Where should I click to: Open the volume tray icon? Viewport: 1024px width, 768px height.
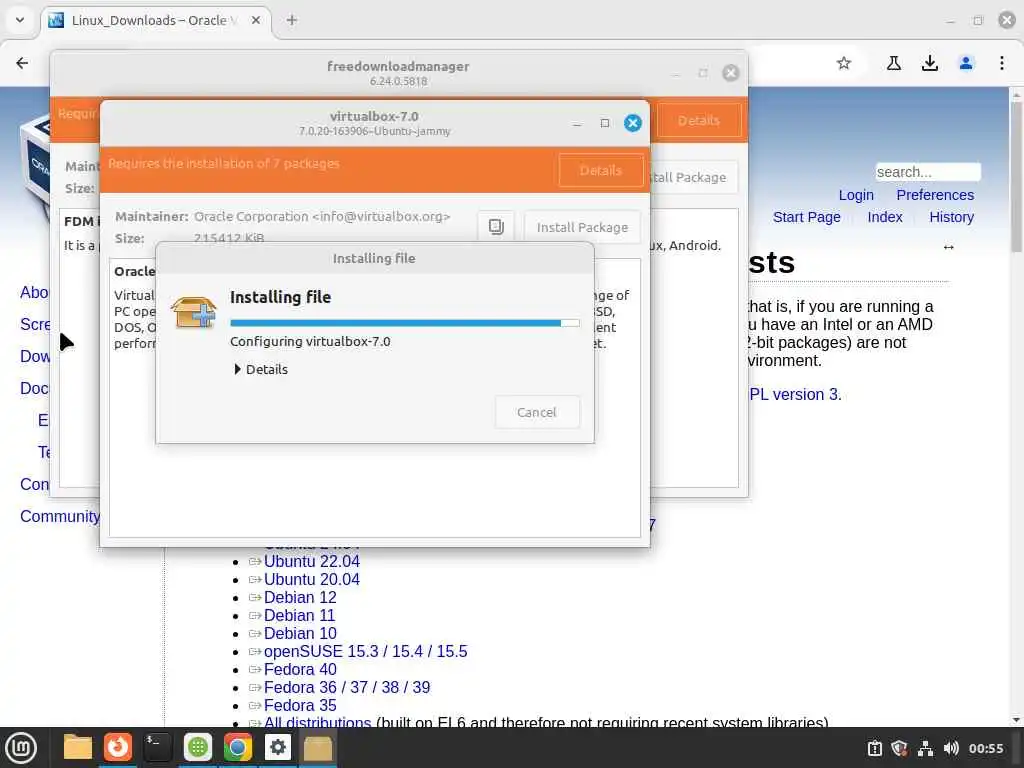(951, 748)
